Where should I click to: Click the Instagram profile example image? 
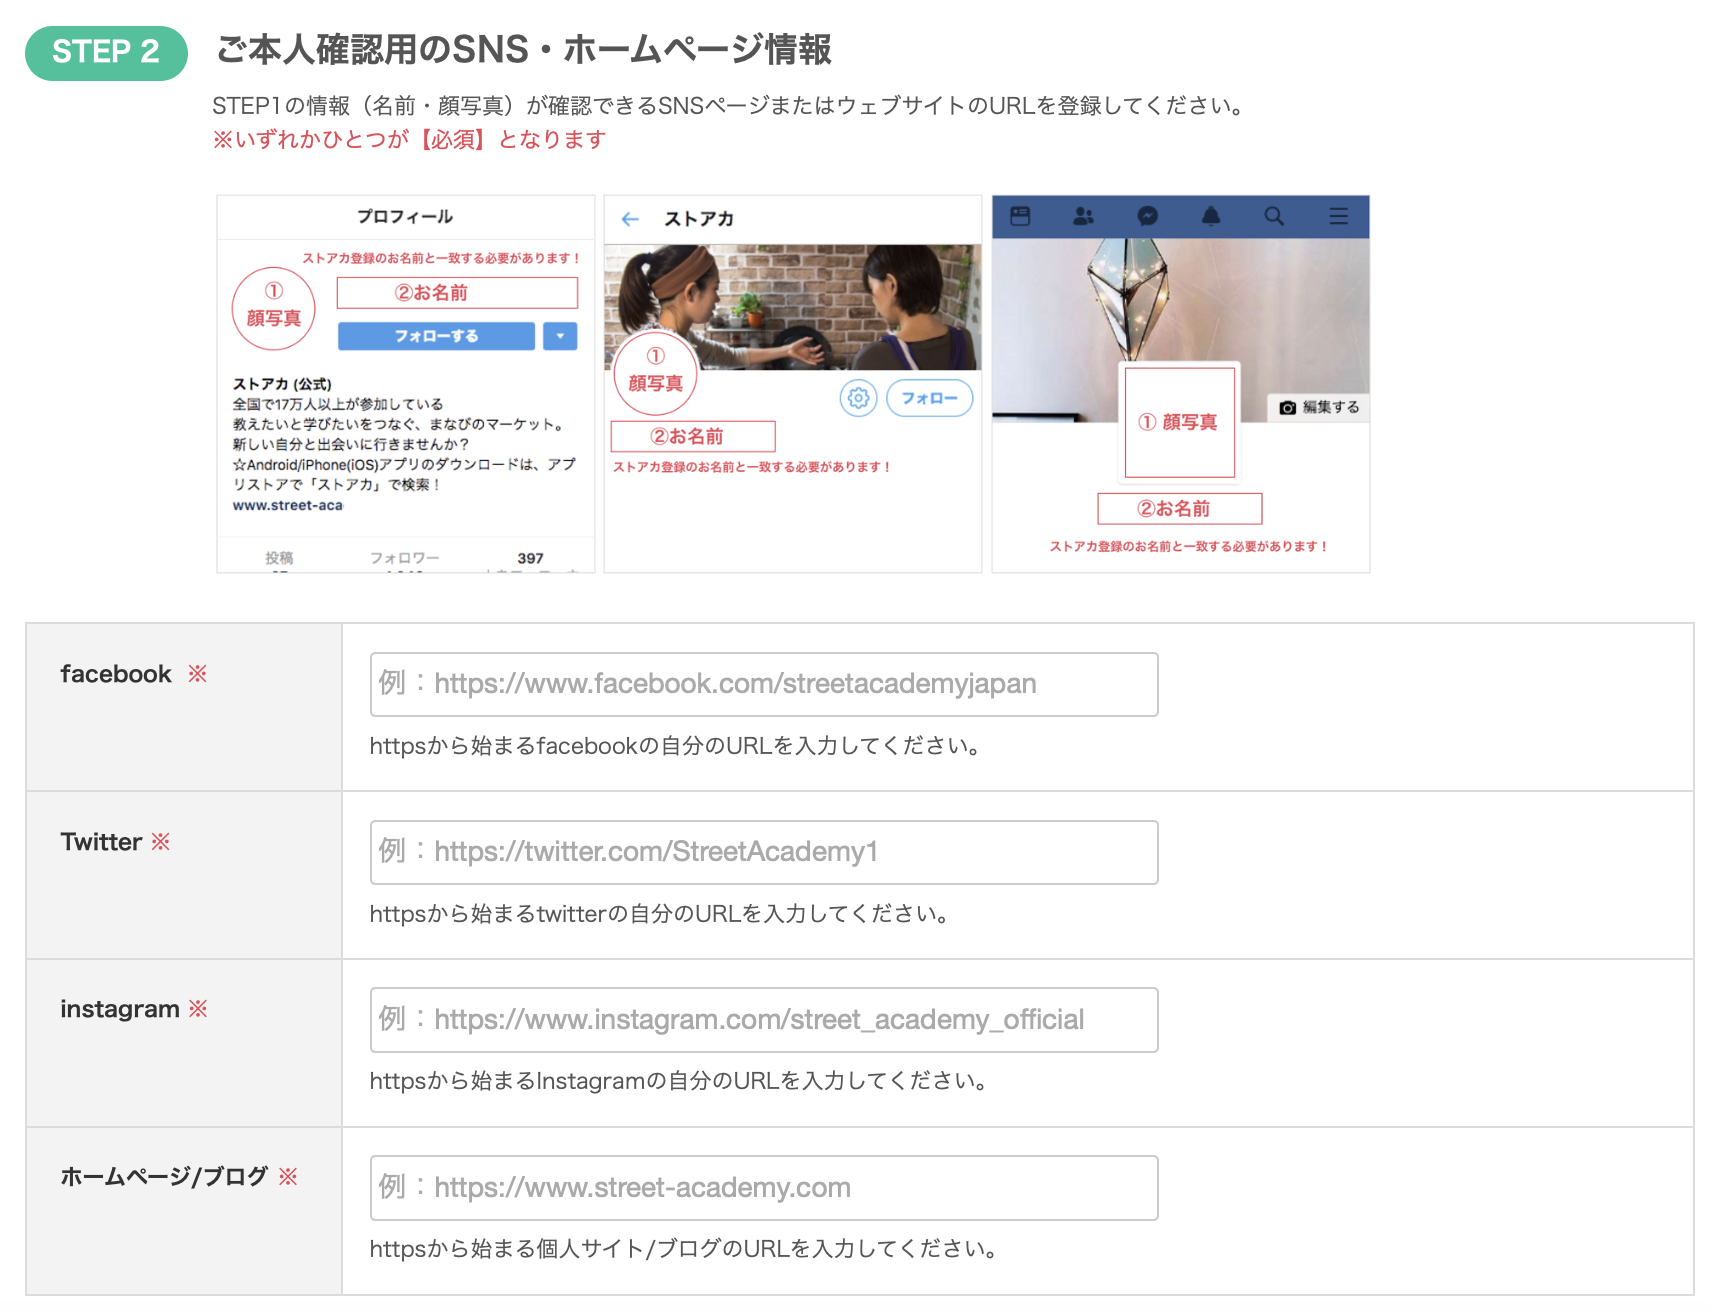[406, 384]
